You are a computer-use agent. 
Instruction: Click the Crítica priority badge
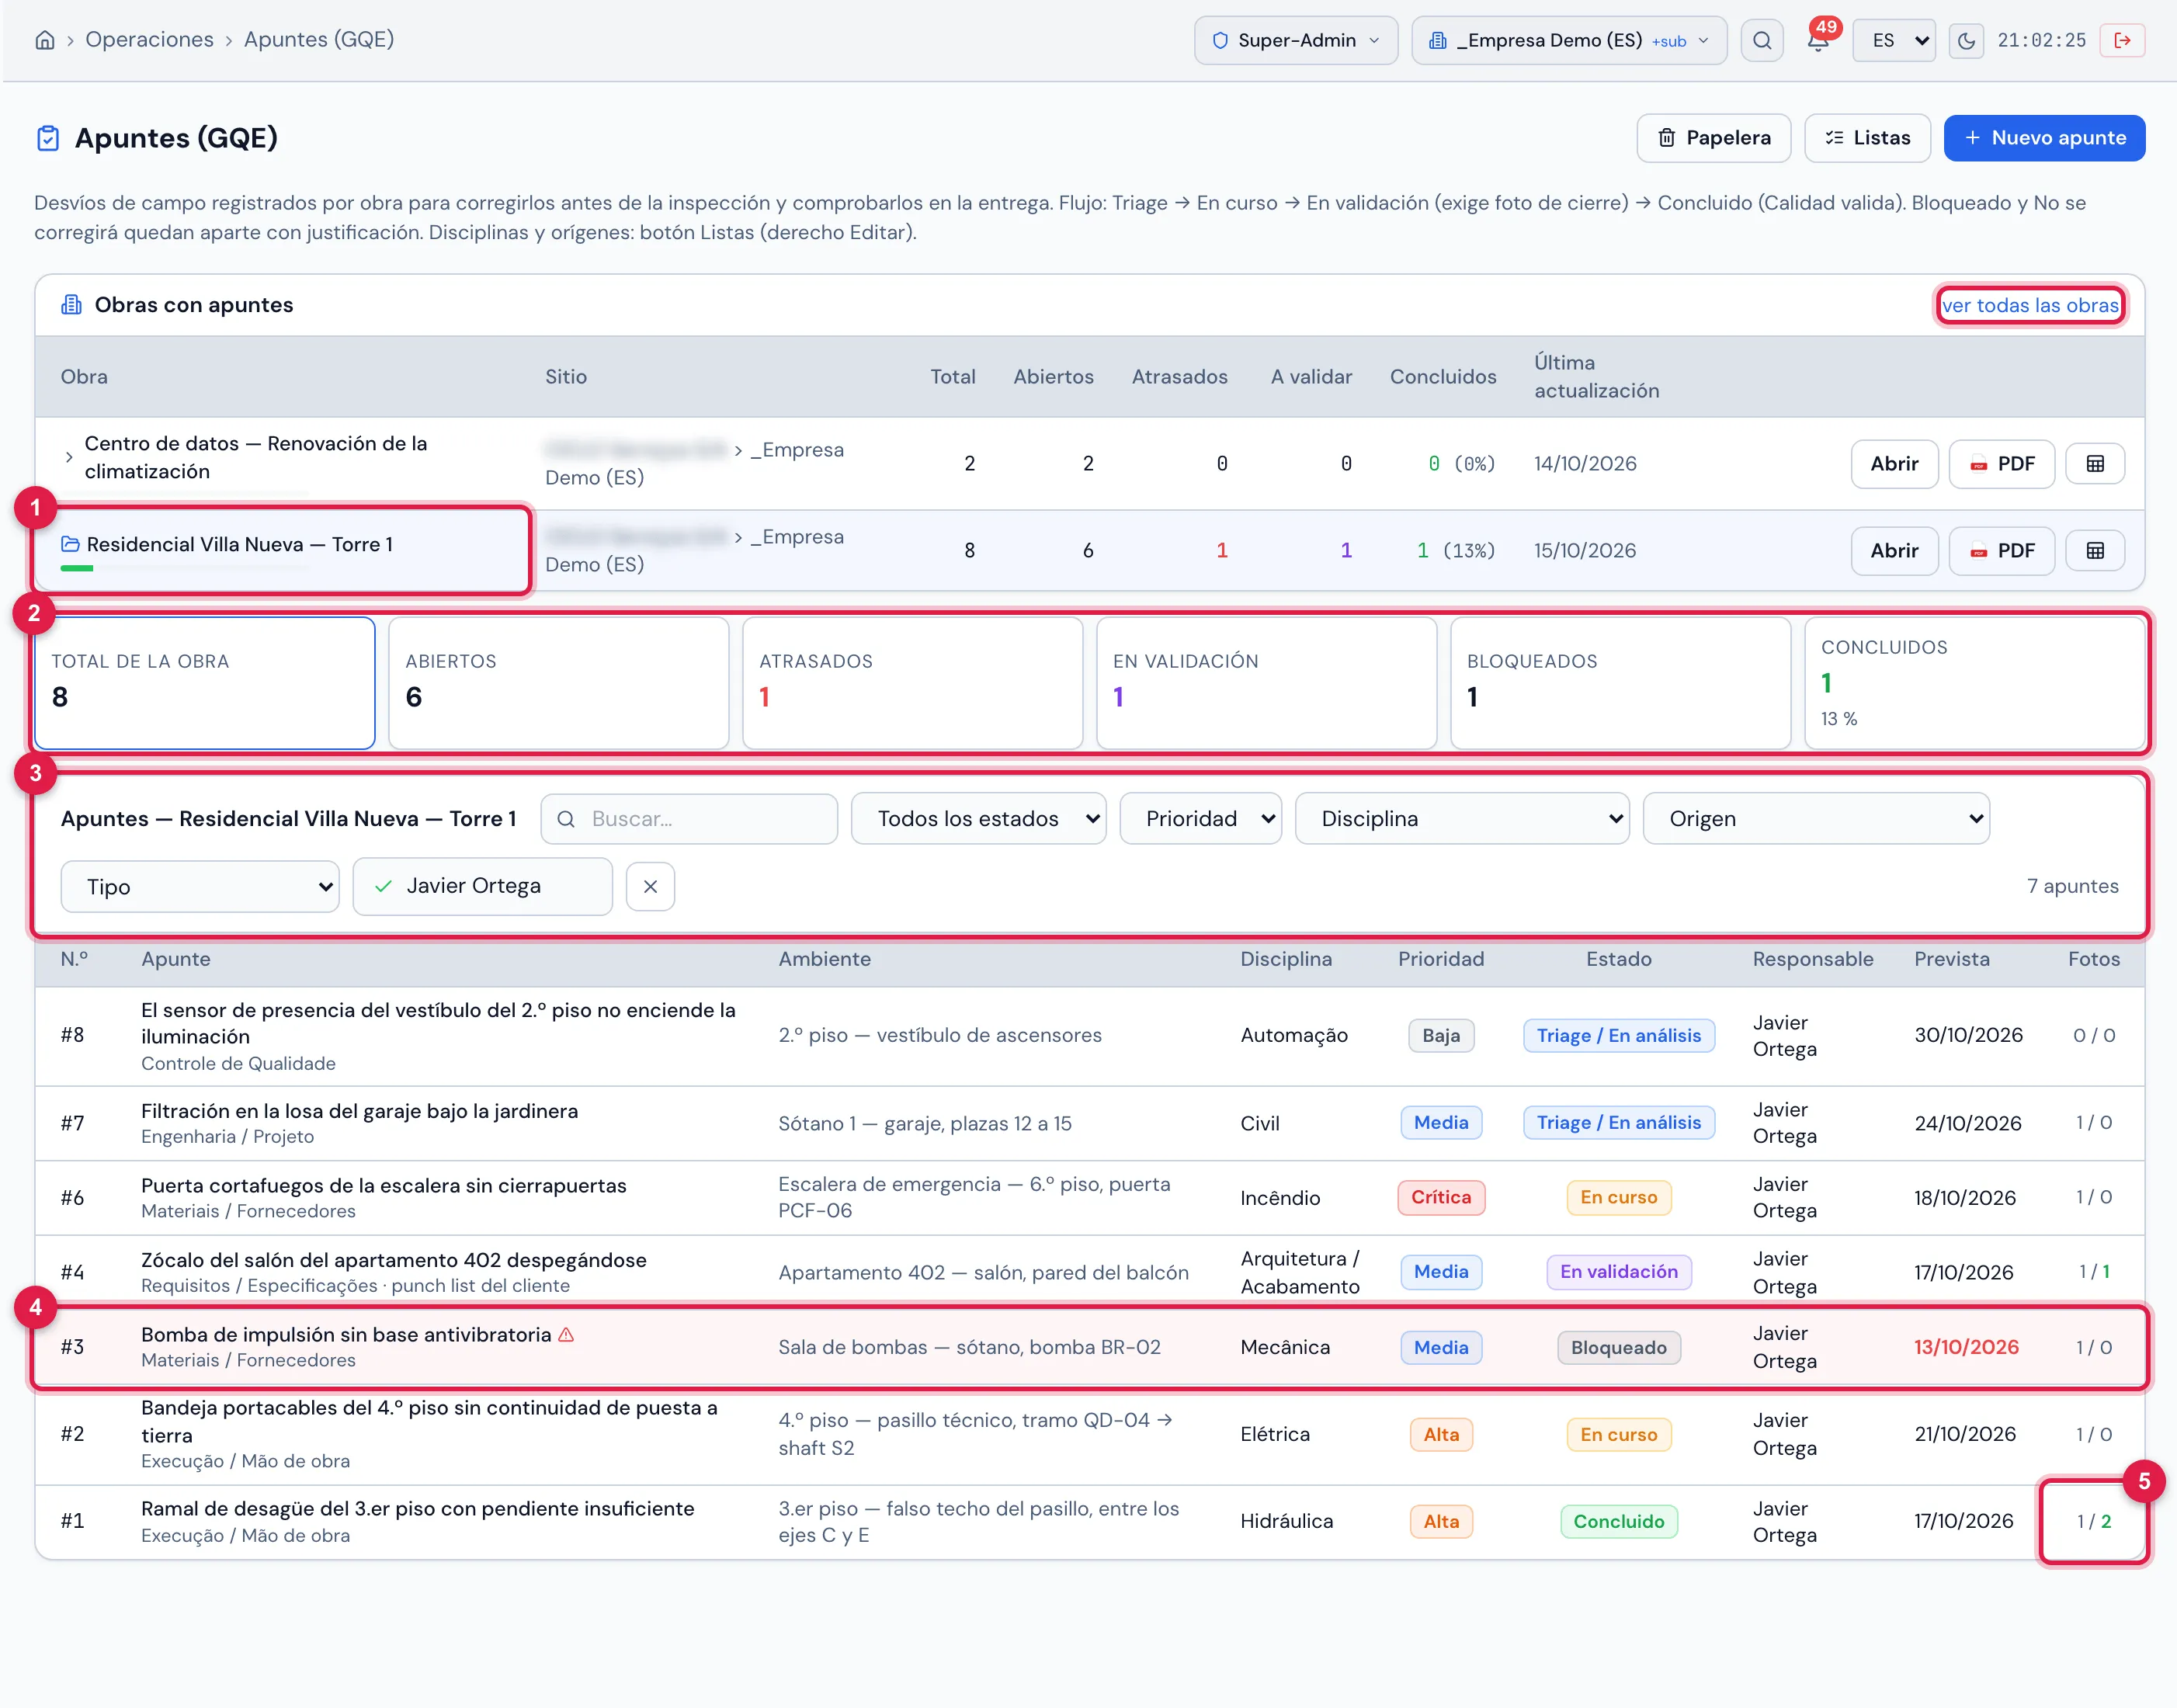(1440, 1198)
